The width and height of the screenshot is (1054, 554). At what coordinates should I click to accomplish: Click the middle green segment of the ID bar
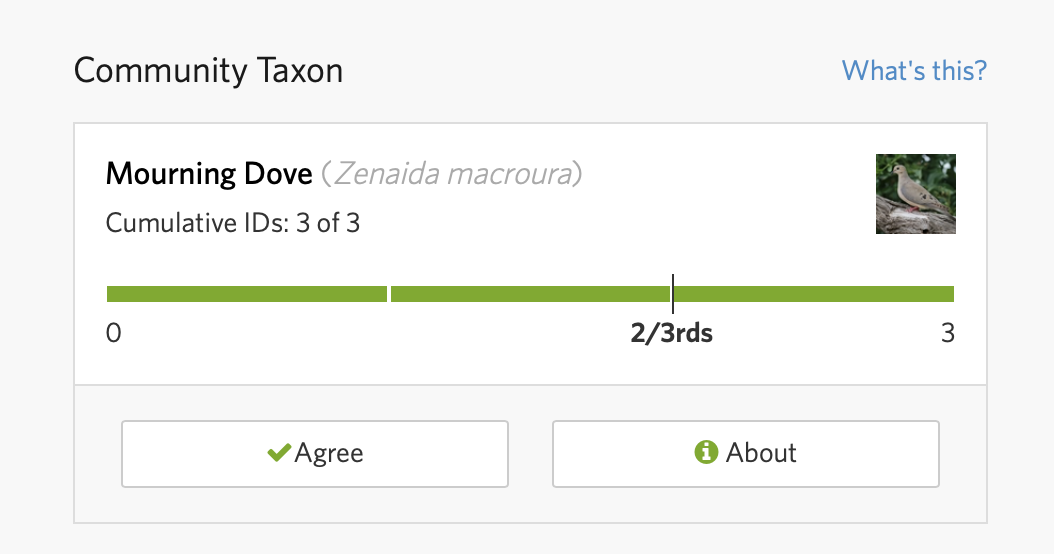(x=529, y=294)
